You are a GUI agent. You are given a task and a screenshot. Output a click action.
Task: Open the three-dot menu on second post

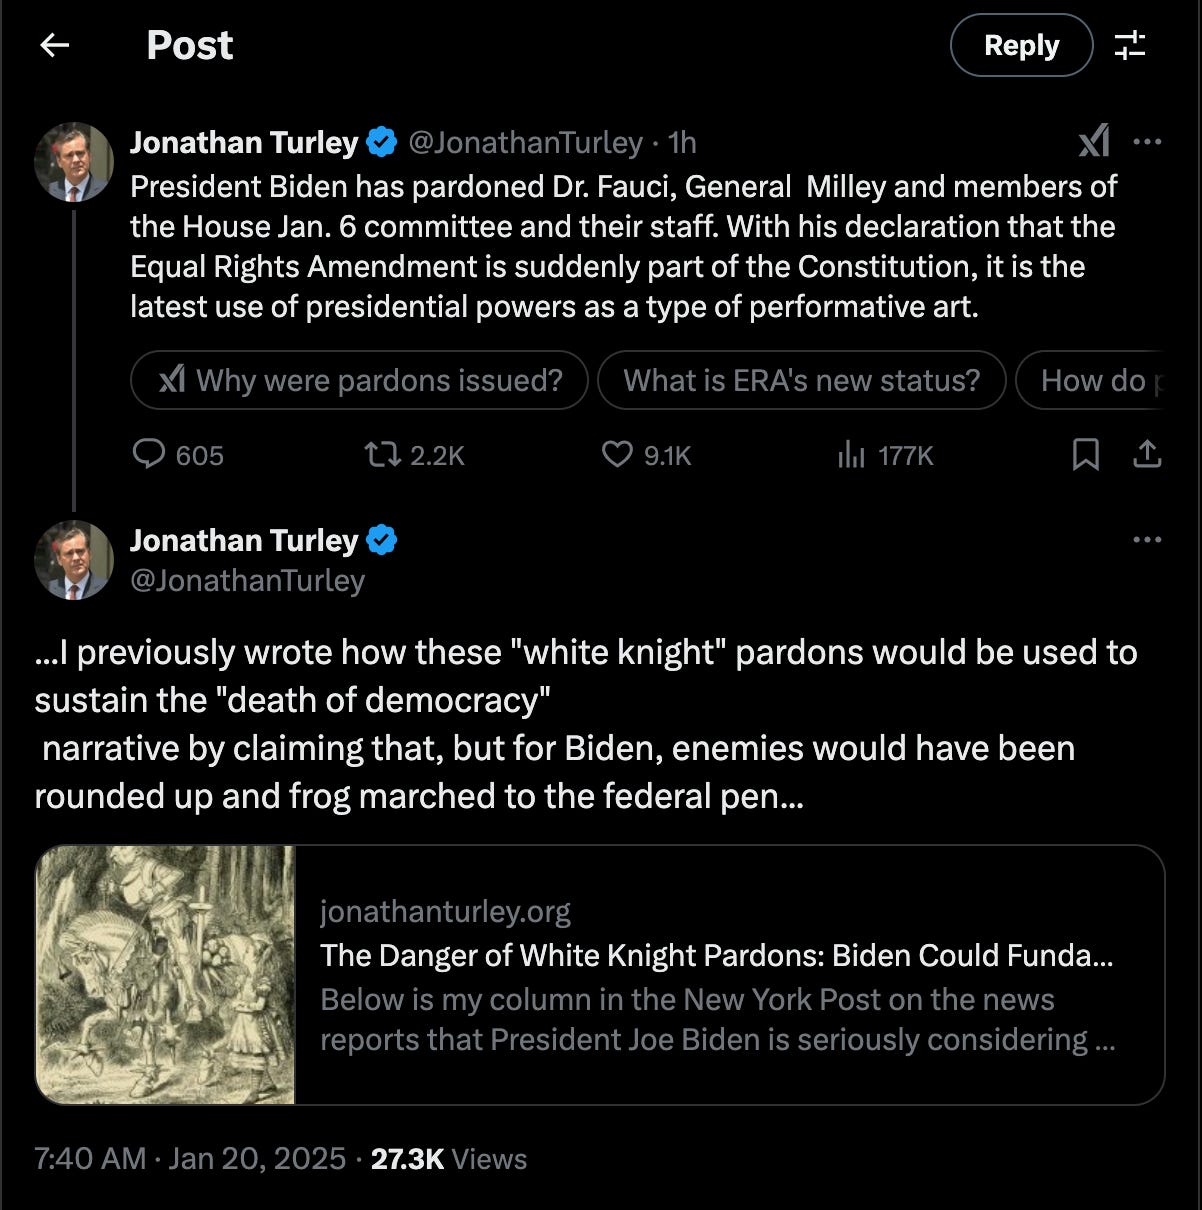coord(1147,540)
